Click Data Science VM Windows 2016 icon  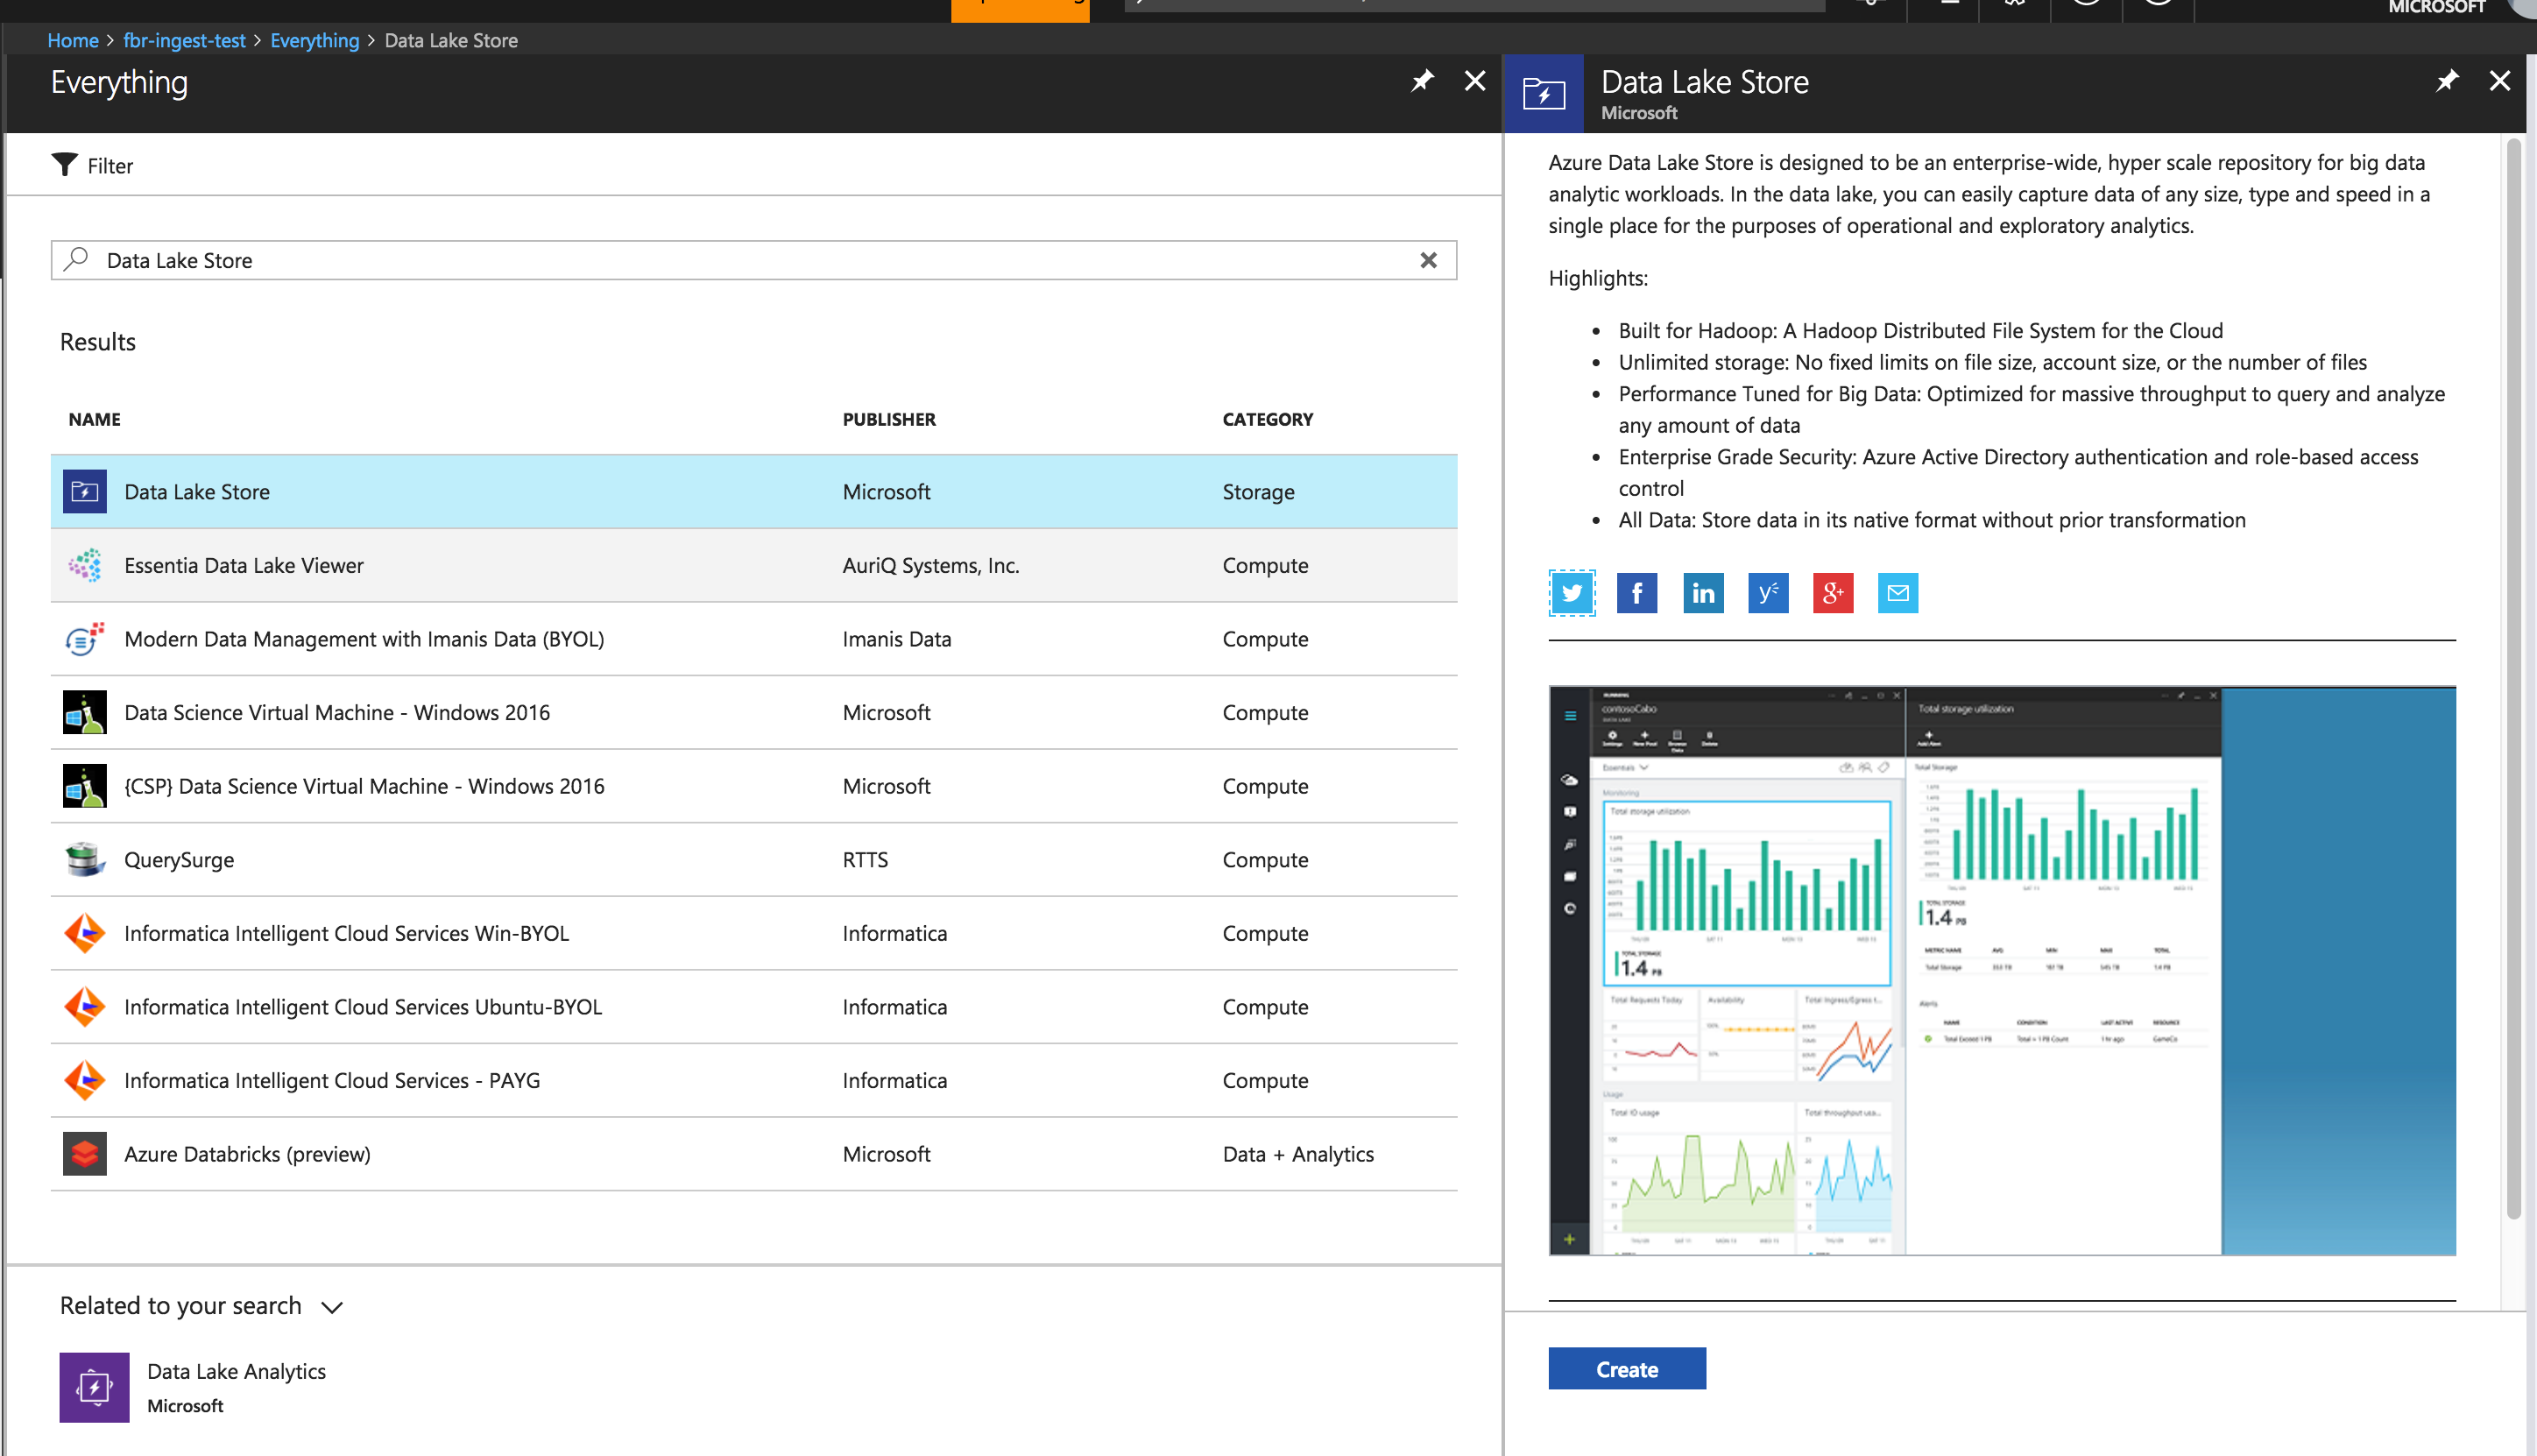point(85,712)
